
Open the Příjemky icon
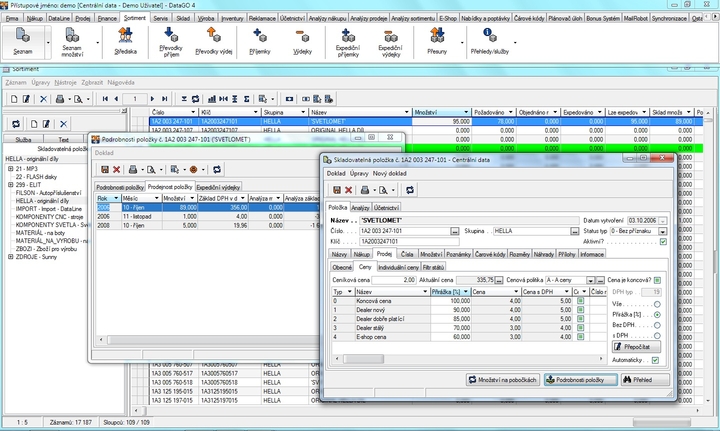coord(259,41)
